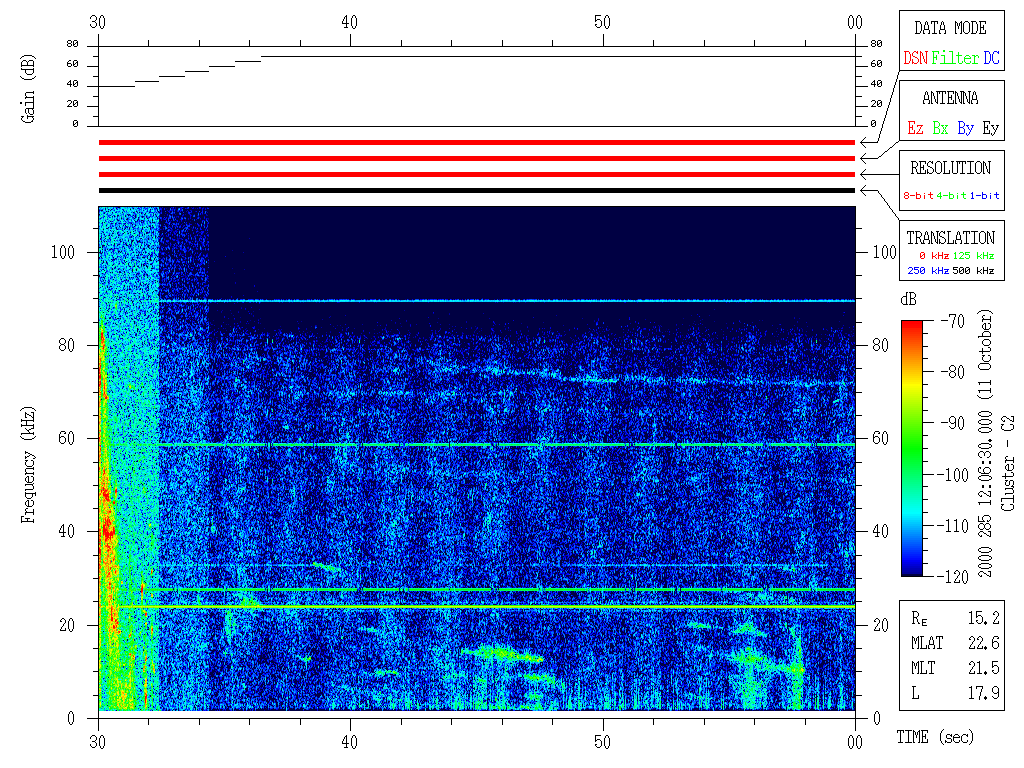Select the Ez antenna label
The width and height of the screenshot is (1024, 768).
(915, 128)
